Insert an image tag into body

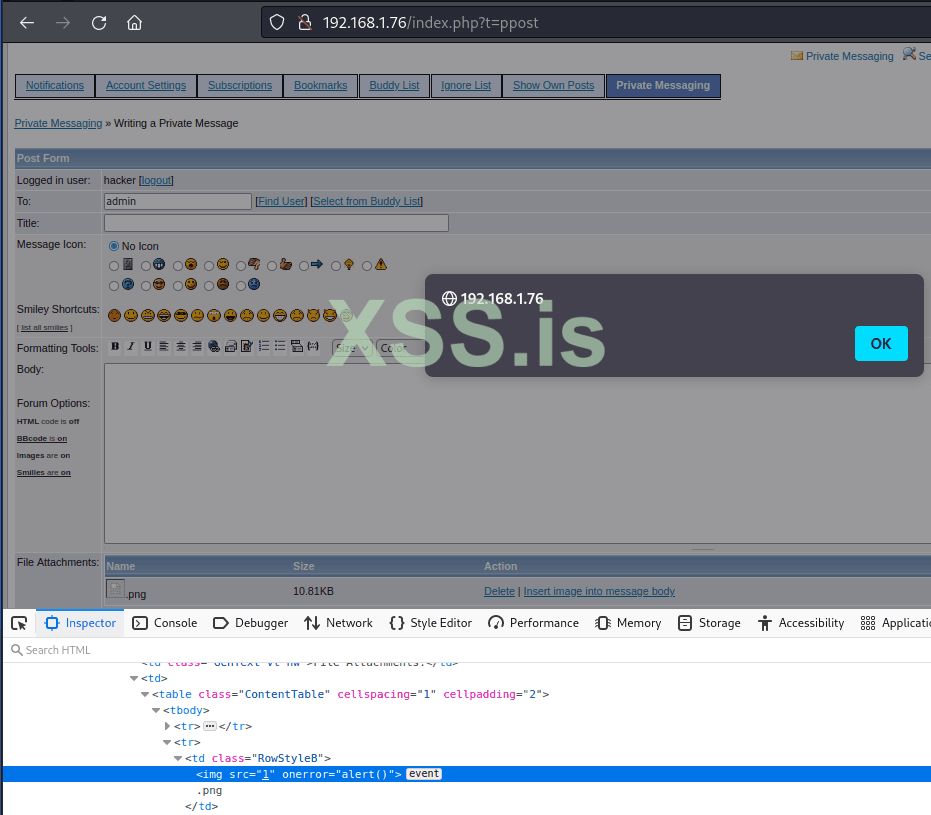(247, 347)
